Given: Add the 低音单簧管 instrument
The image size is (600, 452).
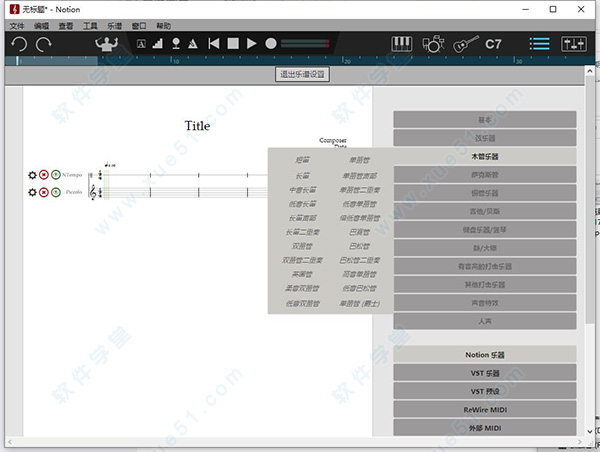Looking at the screenshot, I should tap(359, 204).
